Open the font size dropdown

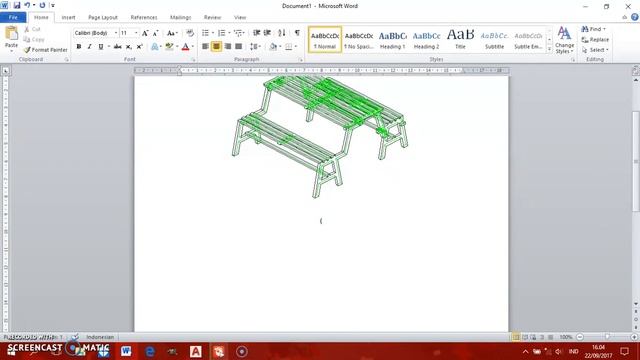[136, 33]
